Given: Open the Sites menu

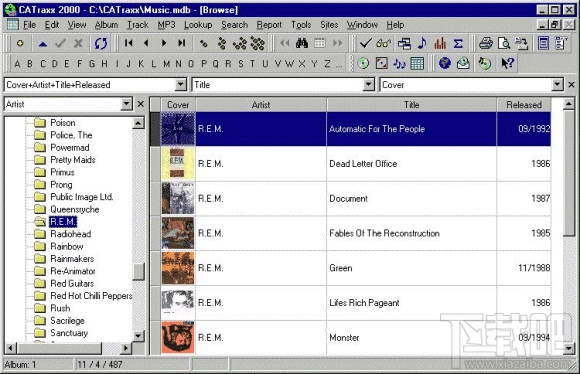Looking at the screenshot, I should 329,25.
